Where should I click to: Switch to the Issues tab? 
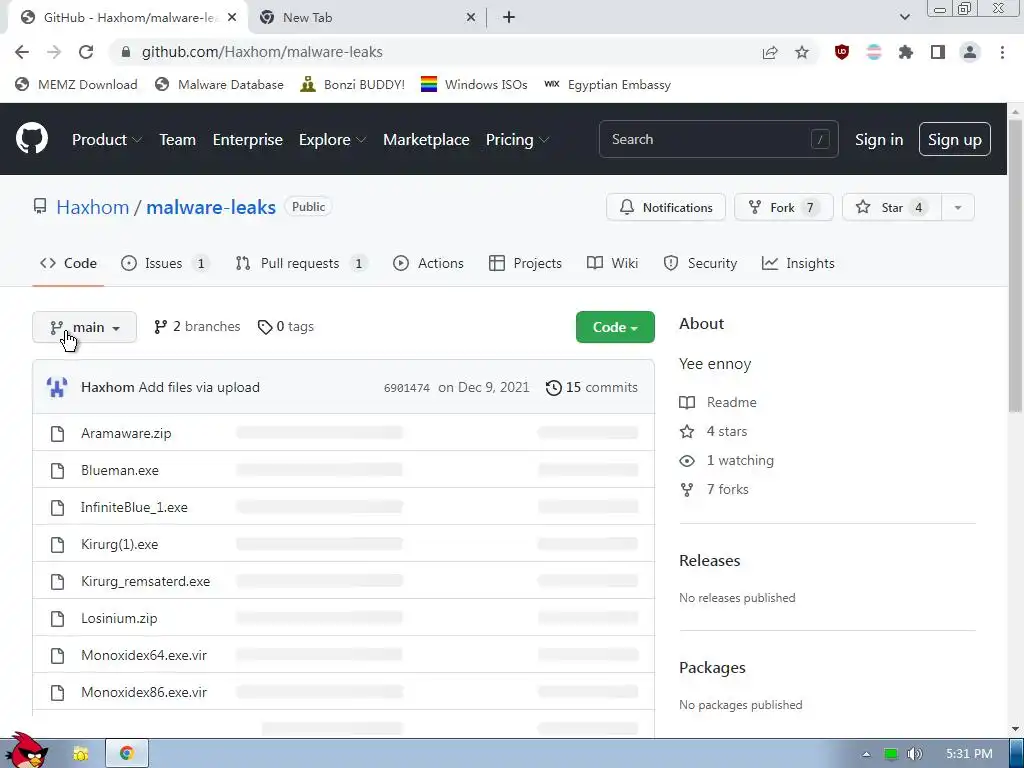[x=165, y=263]
